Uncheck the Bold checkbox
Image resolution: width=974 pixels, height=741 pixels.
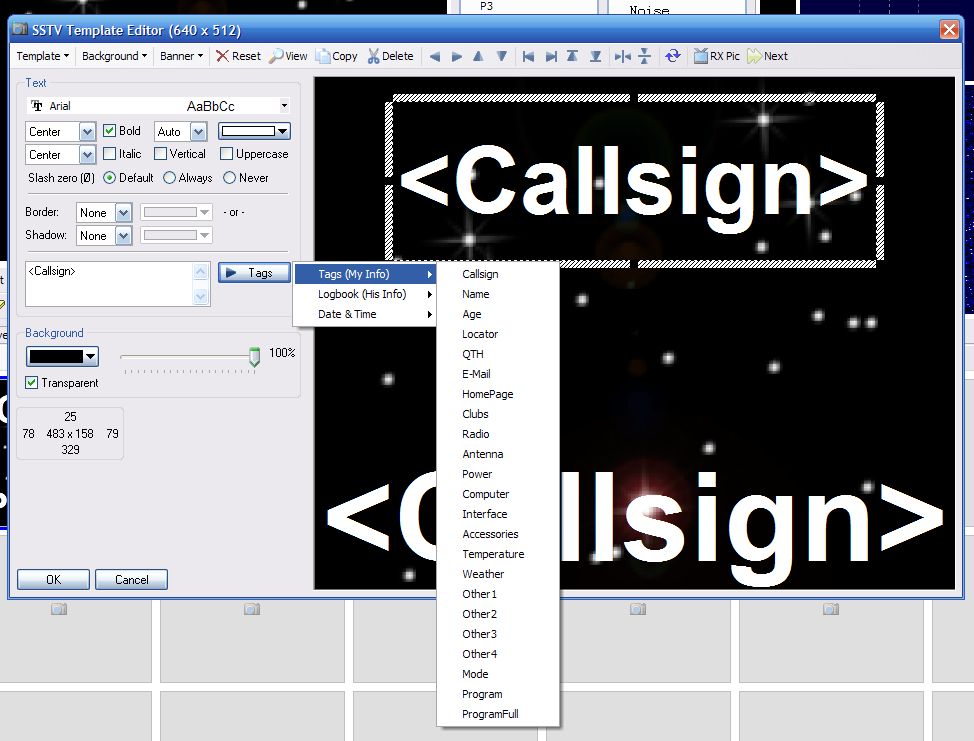coord(110,131)
